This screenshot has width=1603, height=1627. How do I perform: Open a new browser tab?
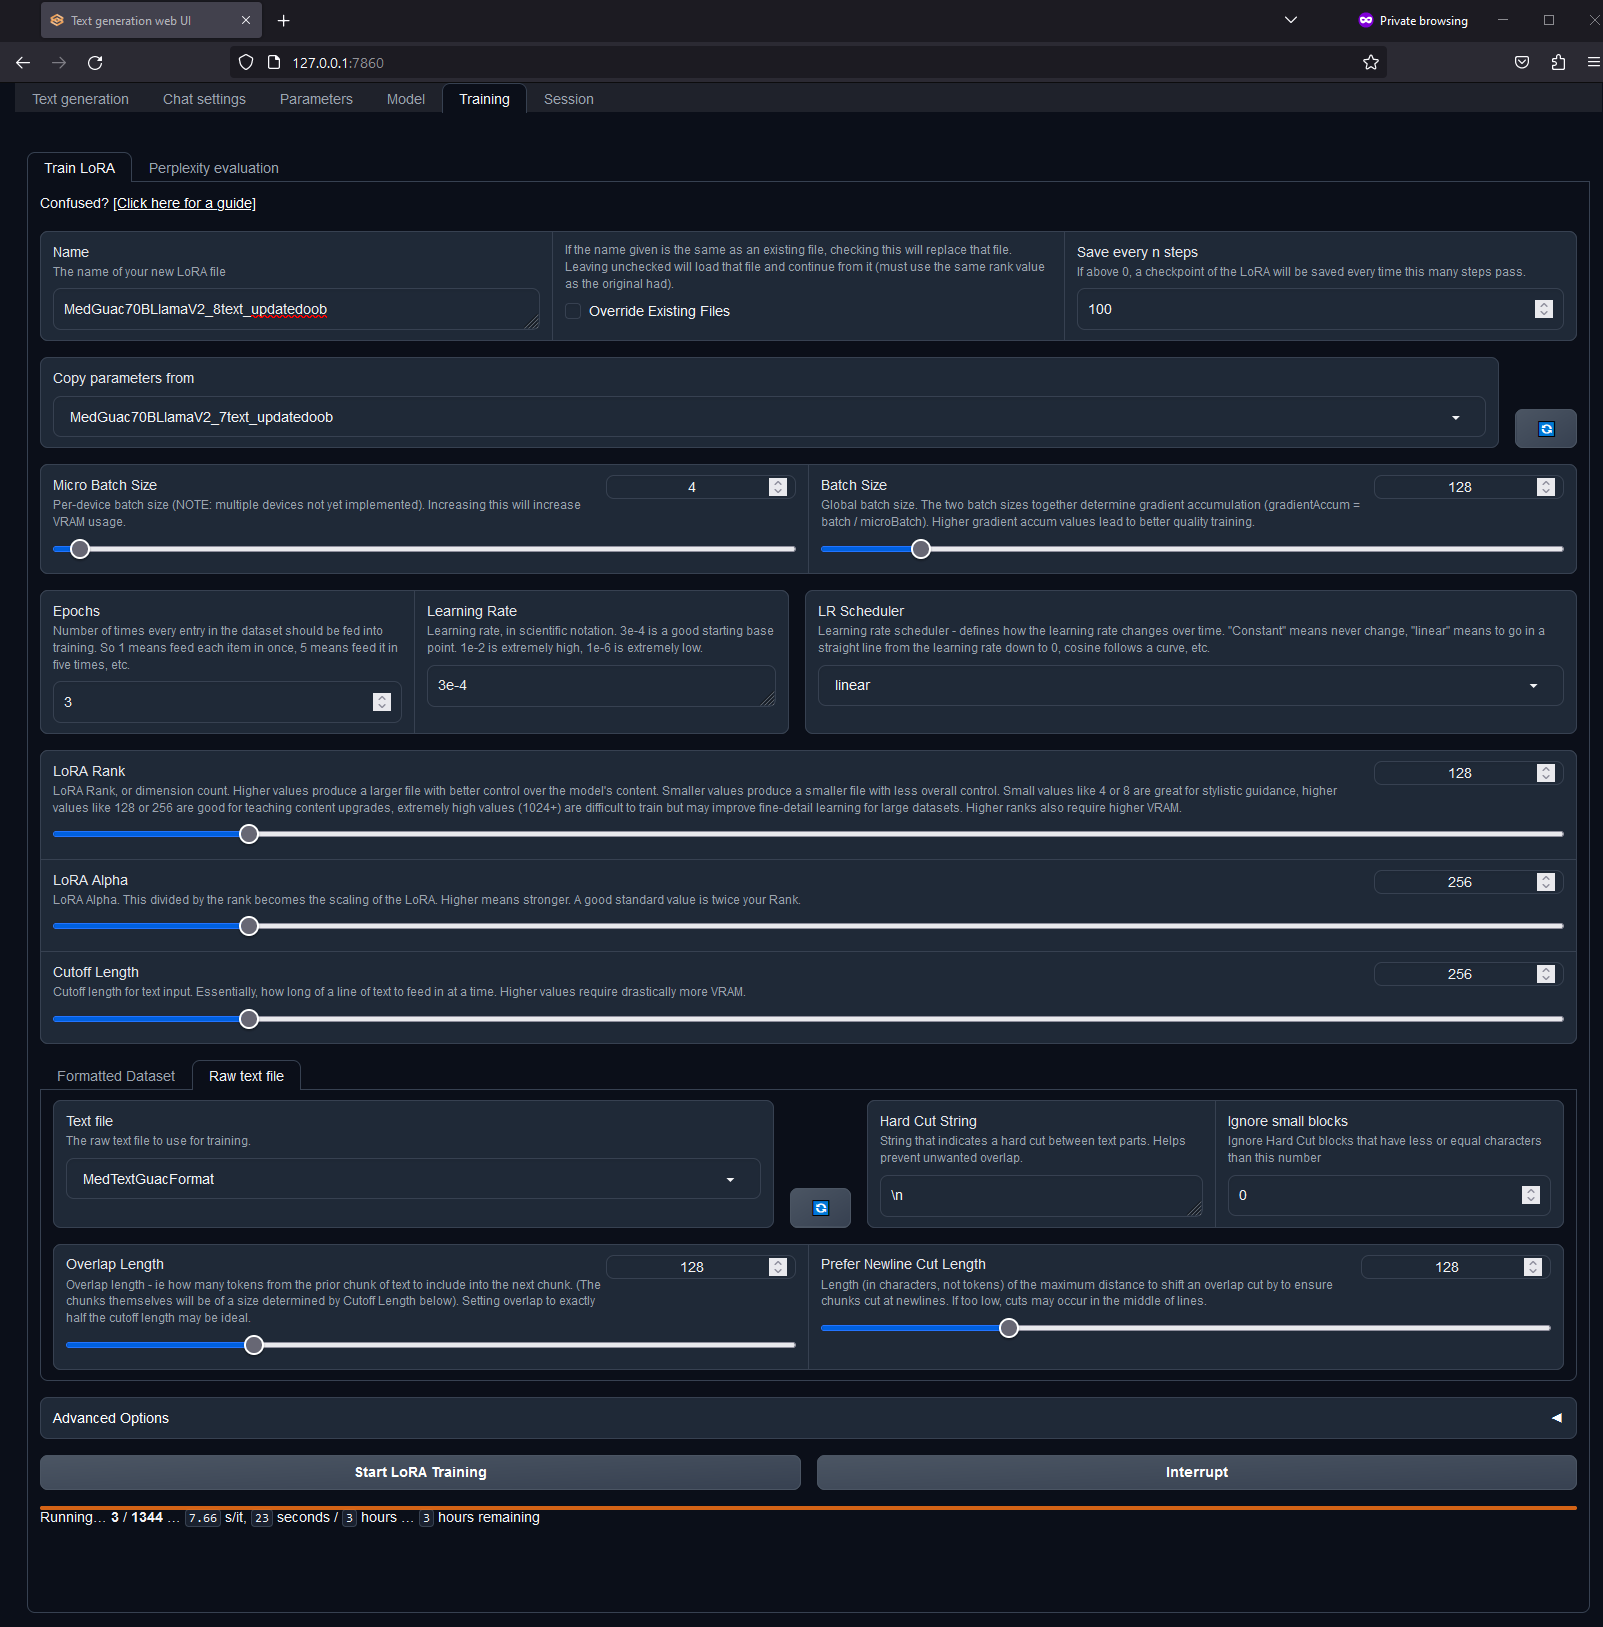pyautogui.click(x=284, y=21)
